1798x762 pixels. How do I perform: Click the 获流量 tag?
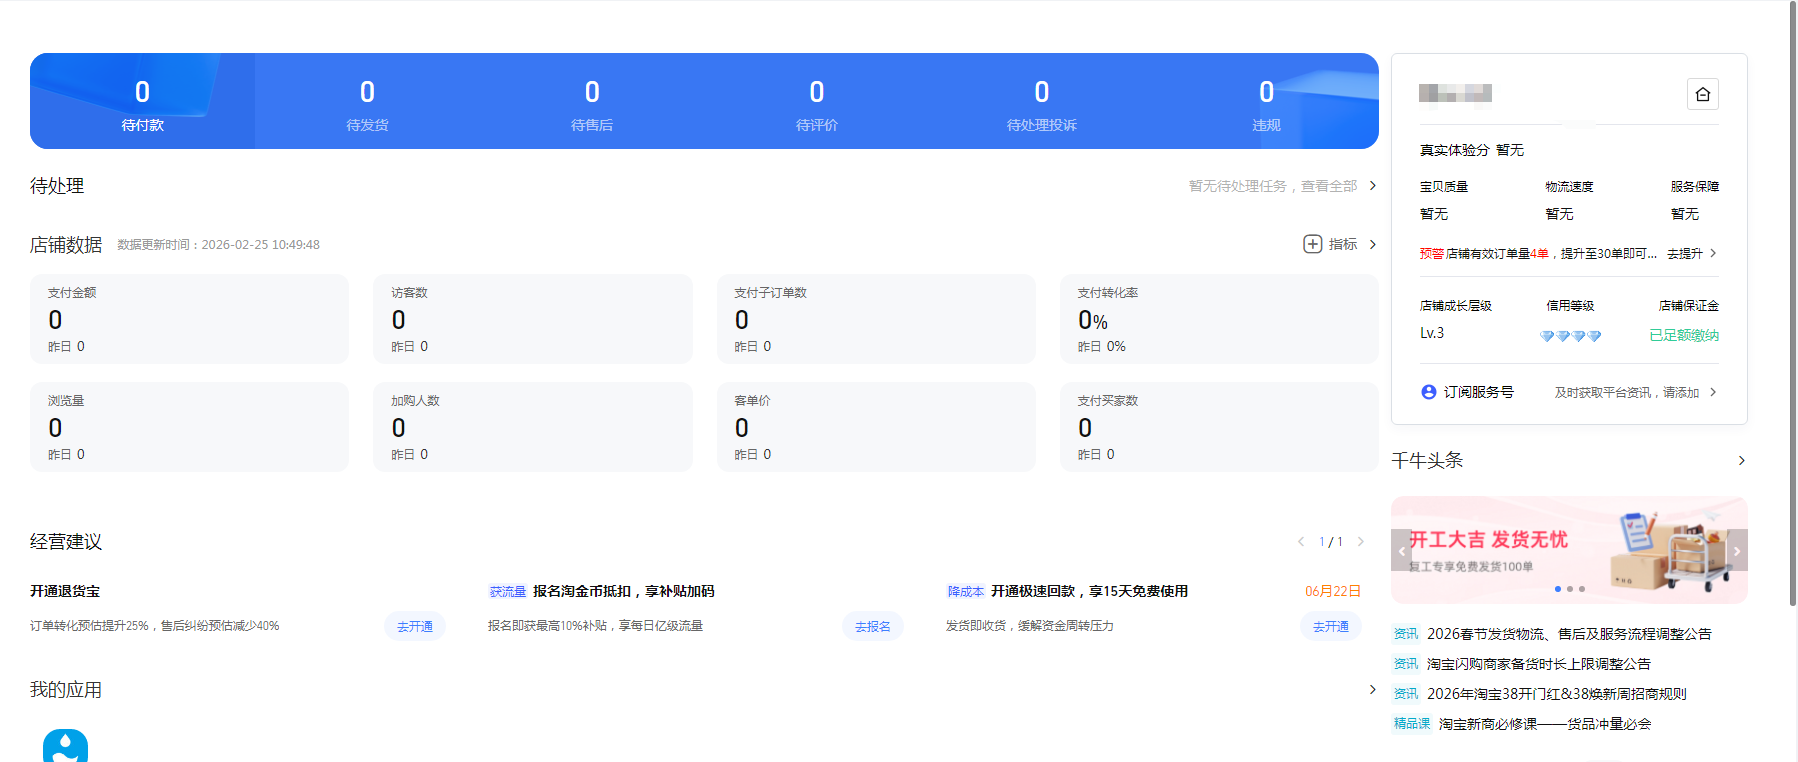508,592
